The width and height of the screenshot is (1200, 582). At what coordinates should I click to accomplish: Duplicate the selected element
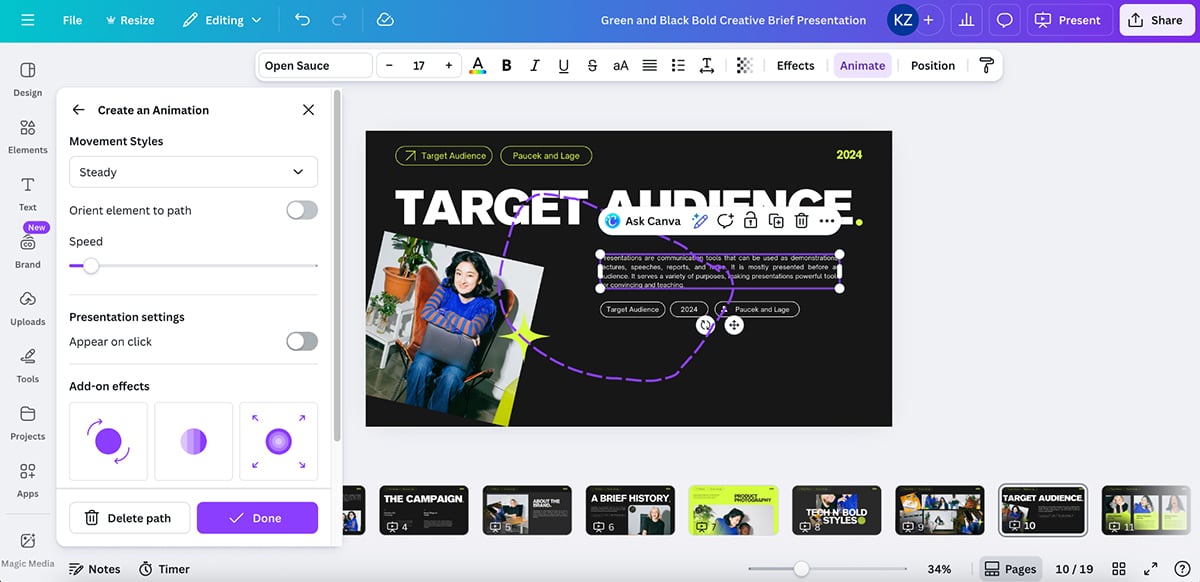pyautogui.click(x=775, y=220)
